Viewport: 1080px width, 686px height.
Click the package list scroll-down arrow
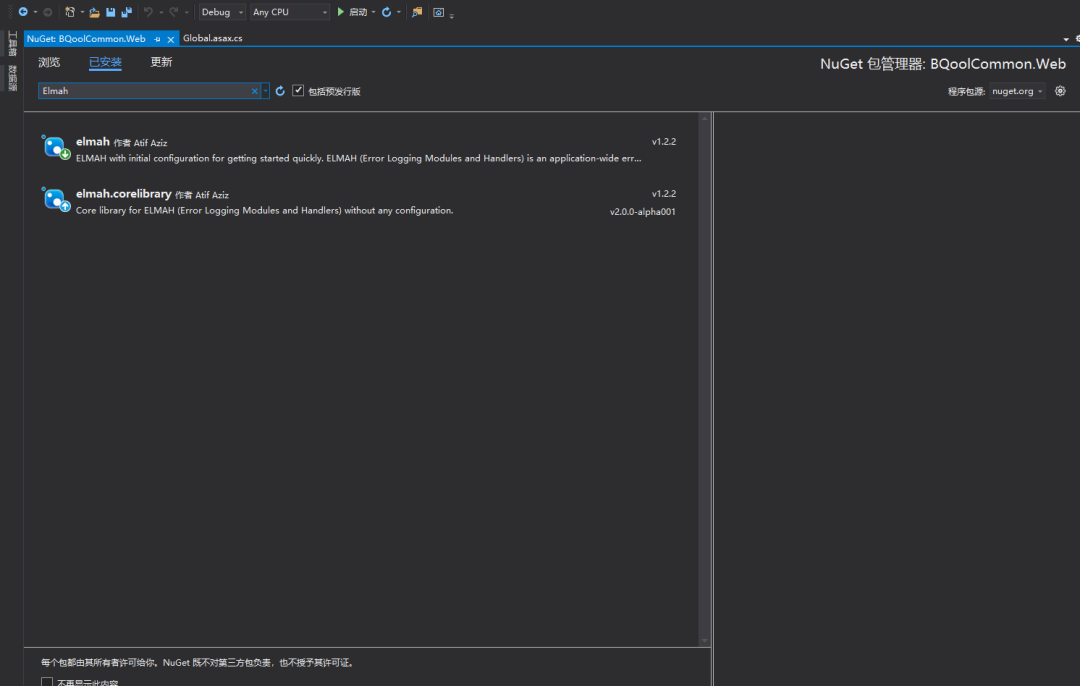pyautogui.click(x=705, y=641)
